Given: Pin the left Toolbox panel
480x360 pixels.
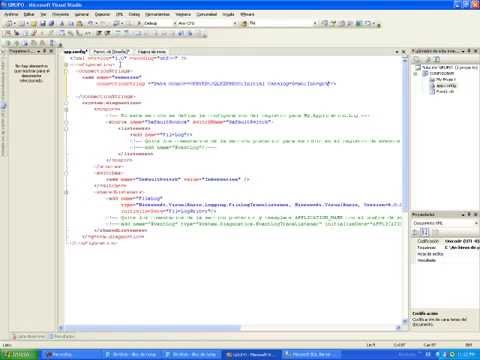Looking at the screenshot, I should click(45, 51).
